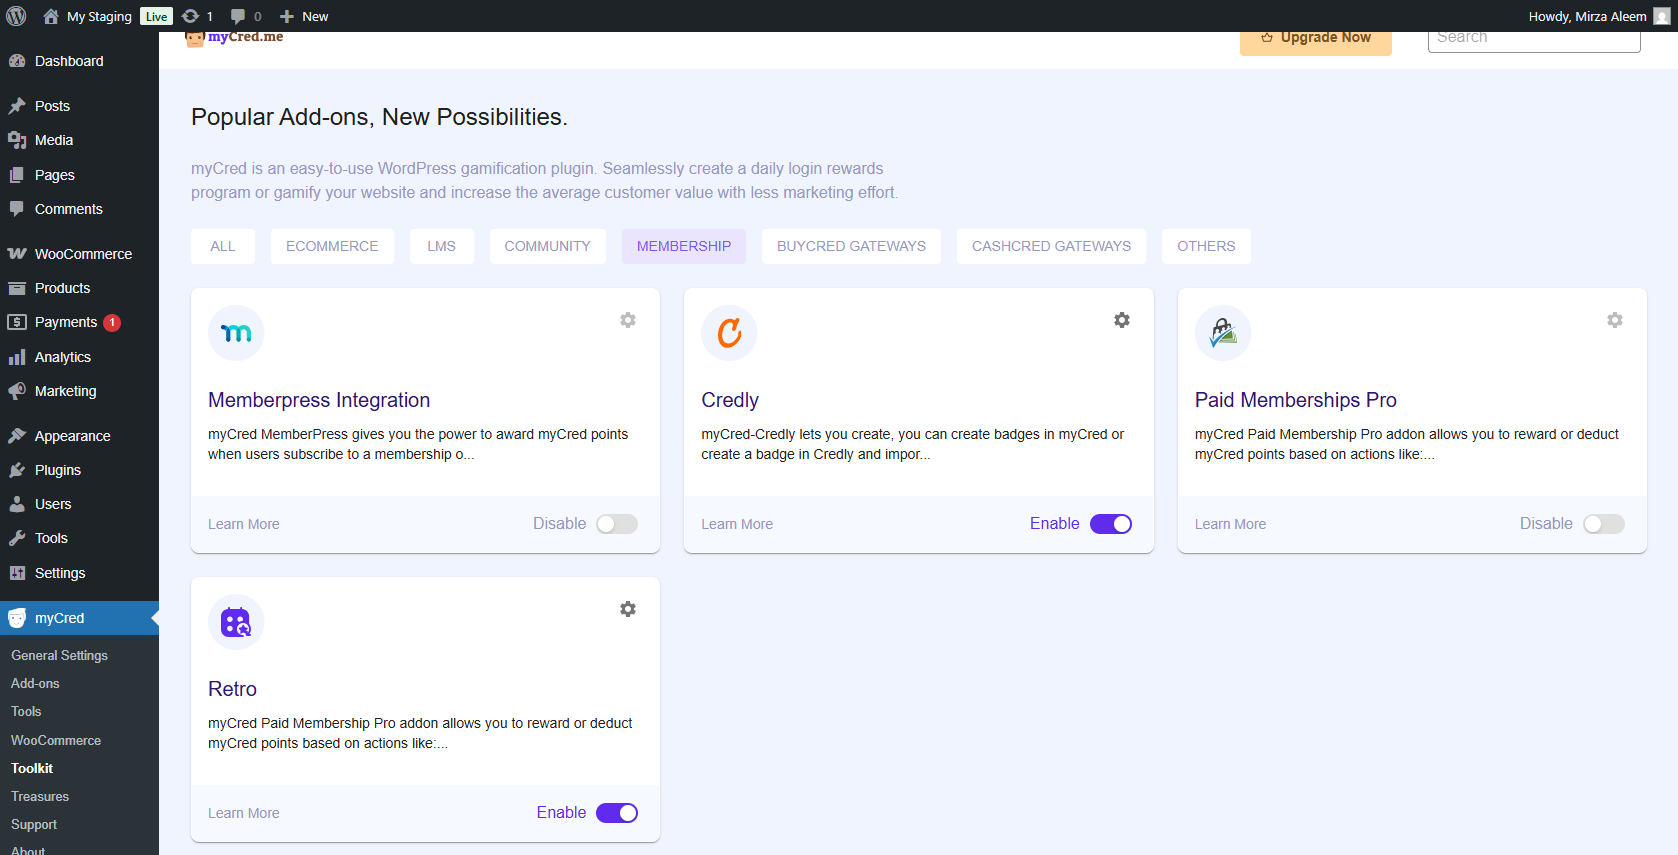Click the Analytics bar chart icon
This screenshot has height=855, width=1678.
point(17,357)
